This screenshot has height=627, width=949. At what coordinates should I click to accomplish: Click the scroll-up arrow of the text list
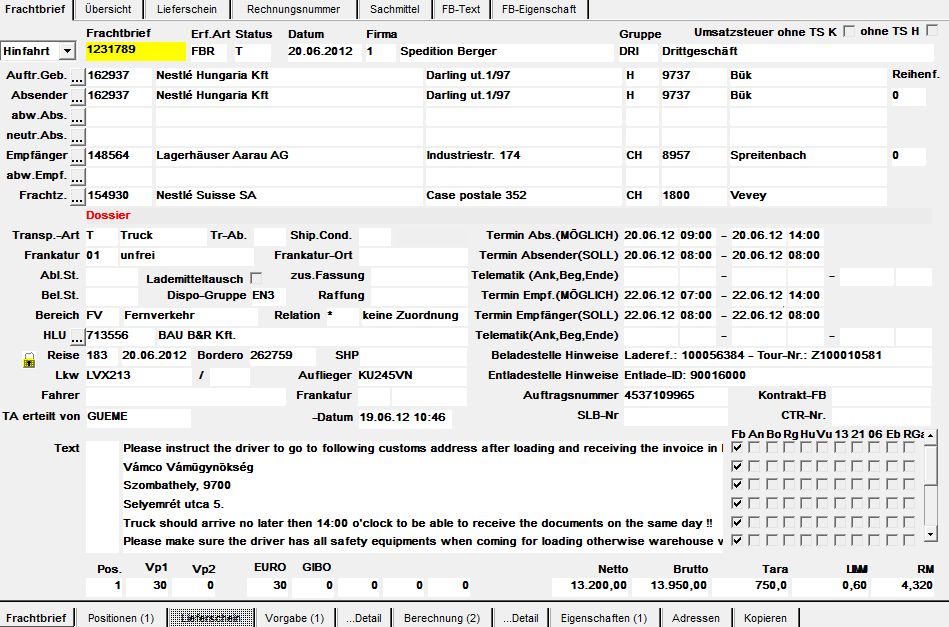click(x=931, y=435)
